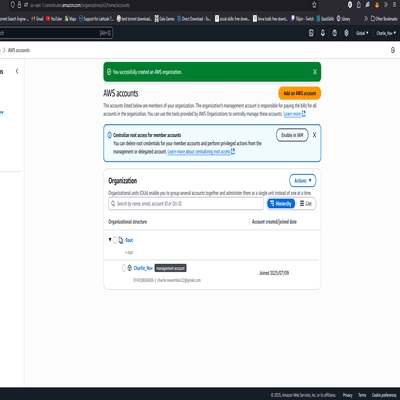Click Enable in IAM button

(x=292, y=135)
